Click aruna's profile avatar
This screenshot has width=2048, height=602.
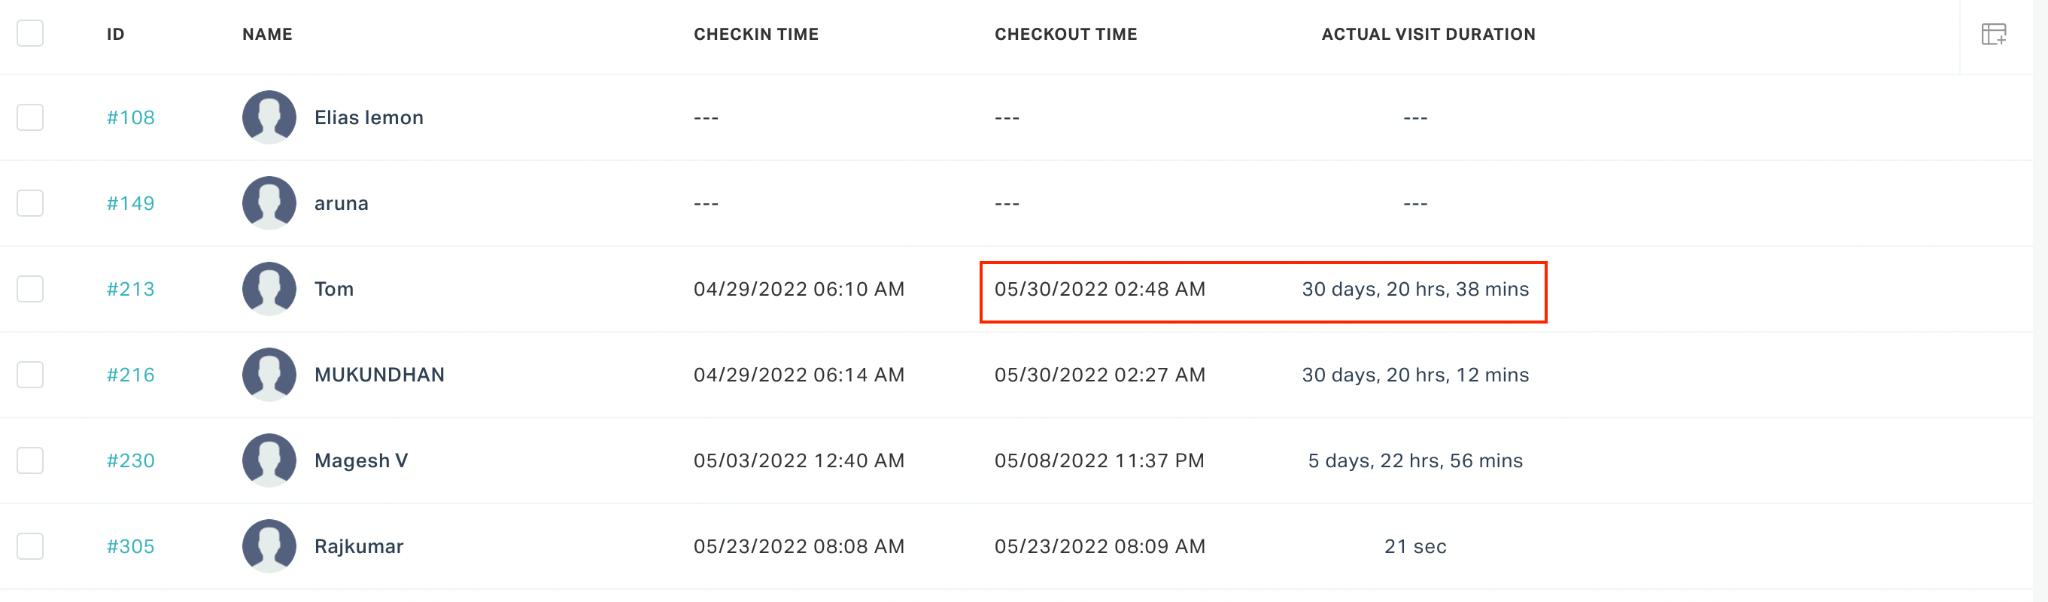pos(269,203)
